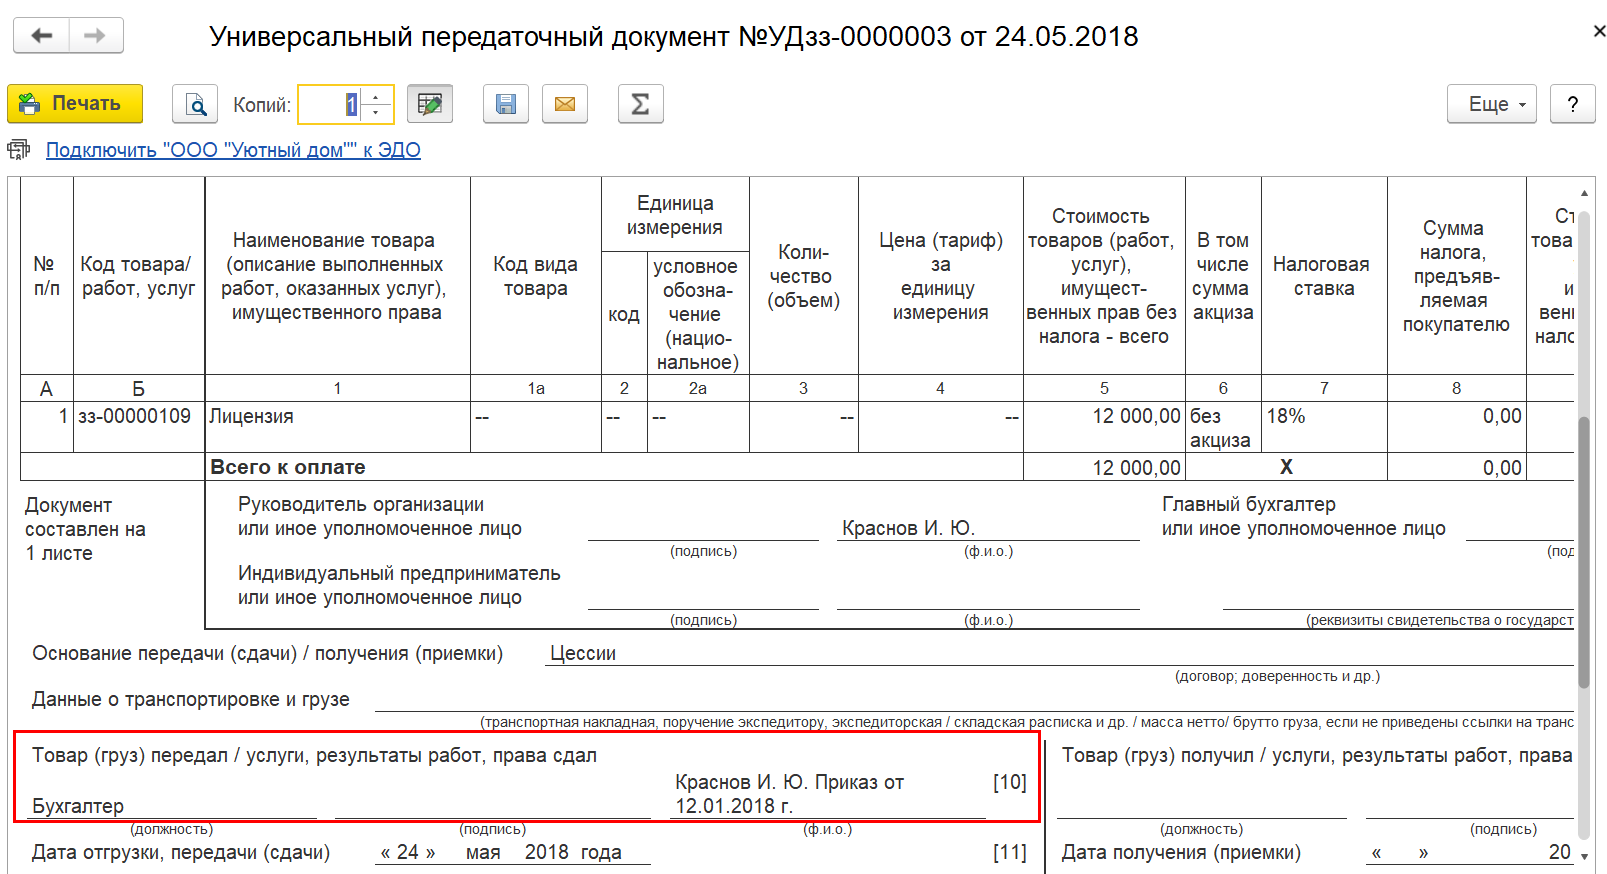Open the Еще dropdown menu
Screen dimensions: 1607x874
(x=1492, y=104)
